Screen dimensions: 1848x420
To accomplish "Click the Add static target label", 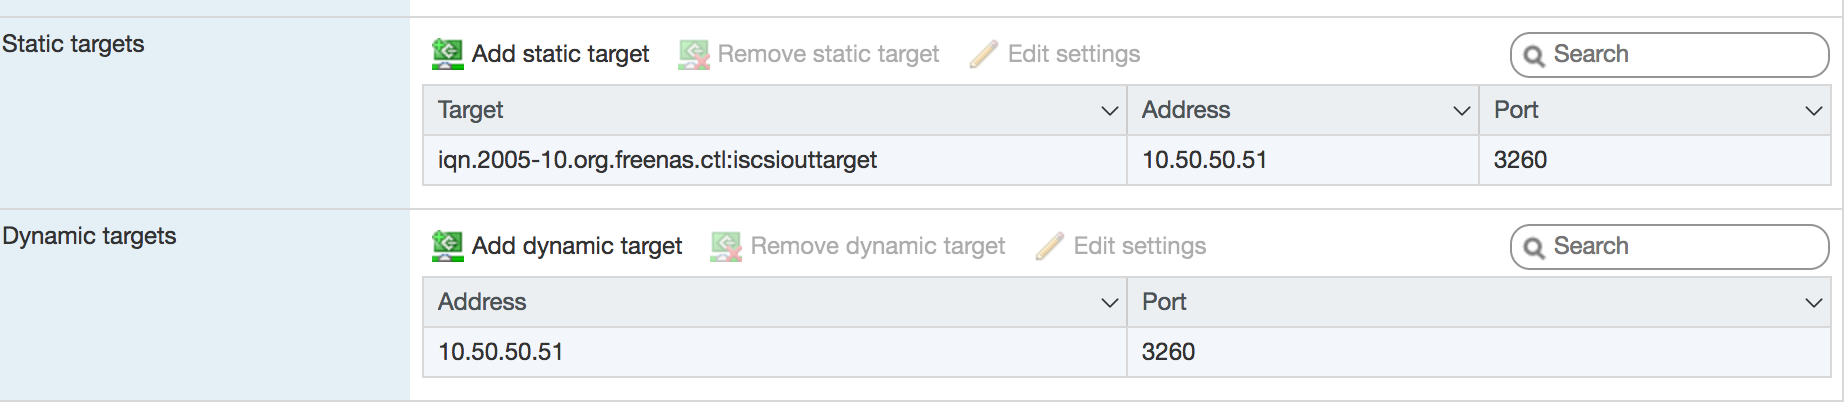I will point(560,54).
